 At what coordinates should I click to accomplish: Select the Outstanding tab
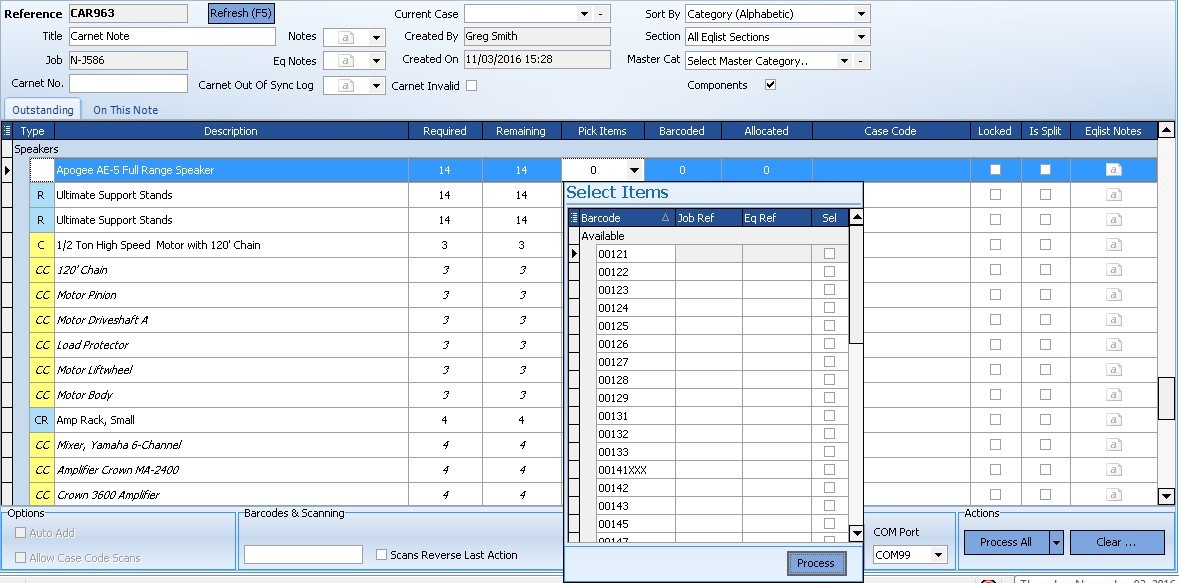click(43, 110)
